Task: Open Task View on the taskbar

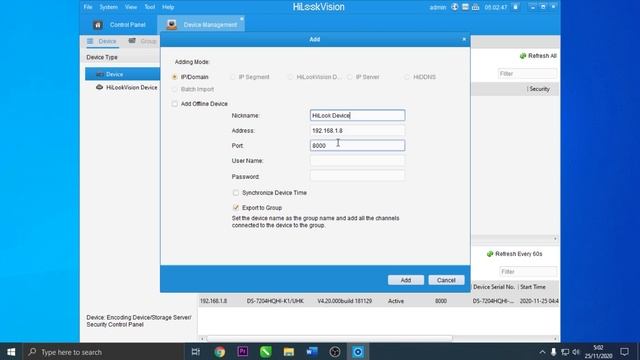Action: [x=196, y=351]
